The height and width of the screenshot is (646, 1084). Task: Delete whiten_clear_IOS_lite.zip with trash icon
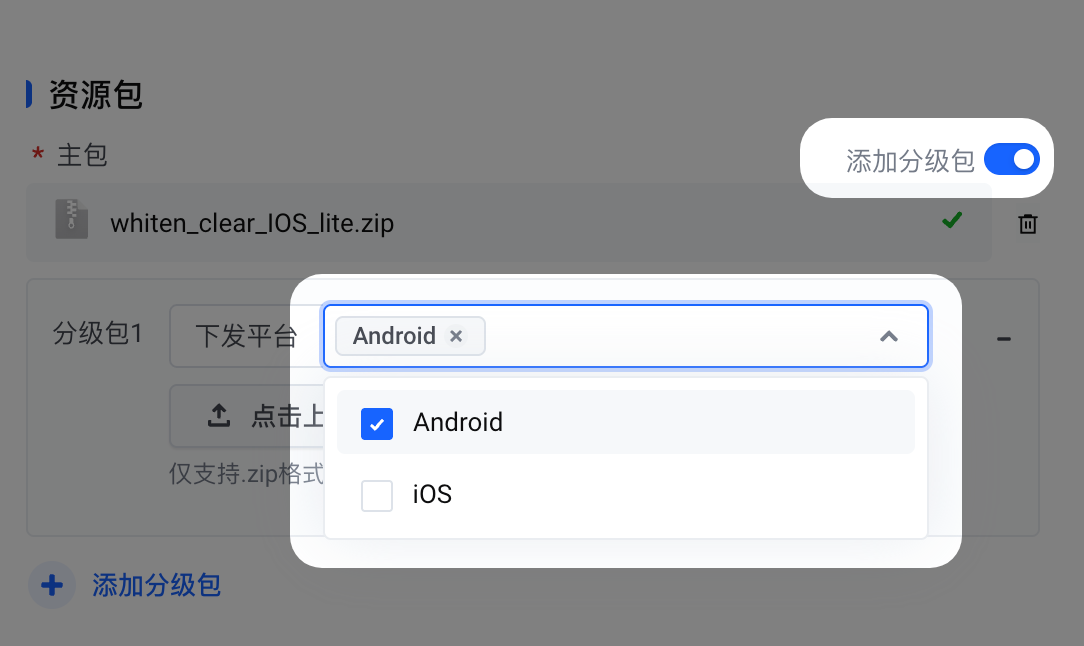(x=1027, y=224)
